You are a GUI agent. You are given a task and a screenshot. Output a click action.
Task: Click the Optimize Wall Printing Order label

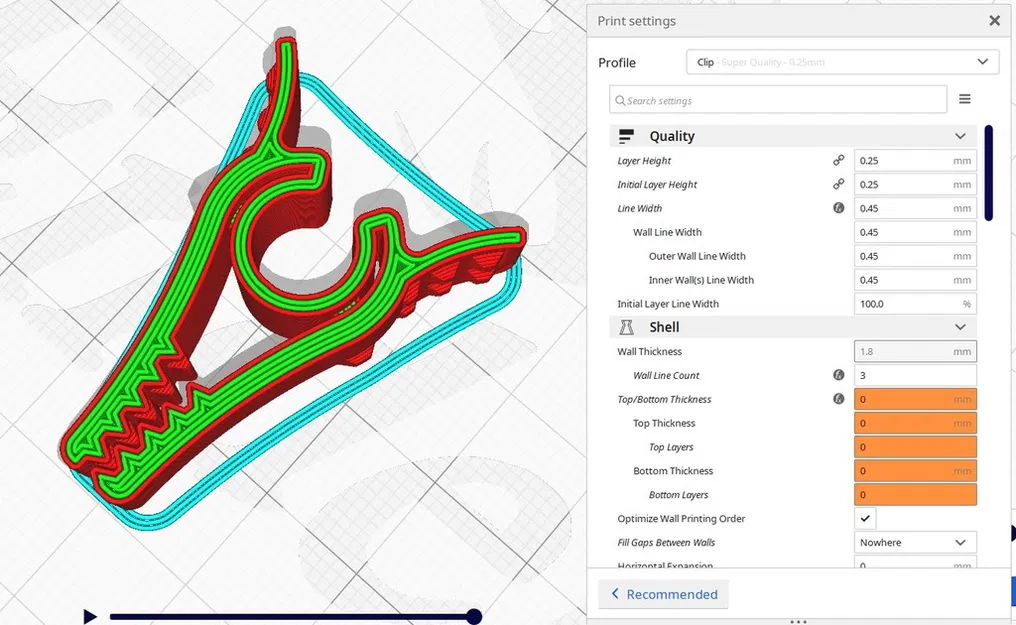681,519
